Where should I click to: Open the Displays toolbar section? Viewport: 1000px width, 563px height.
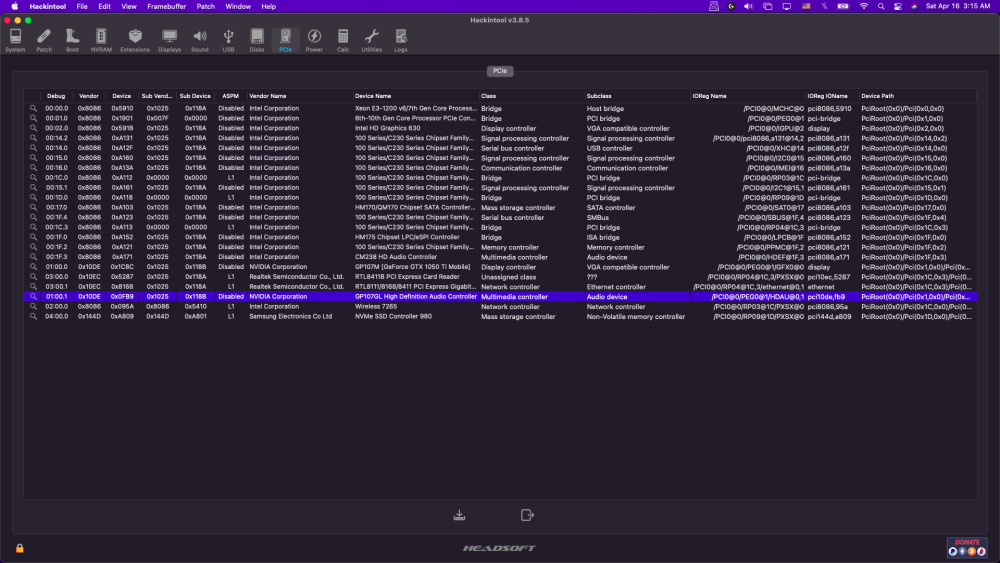click(x=169, y=40)
